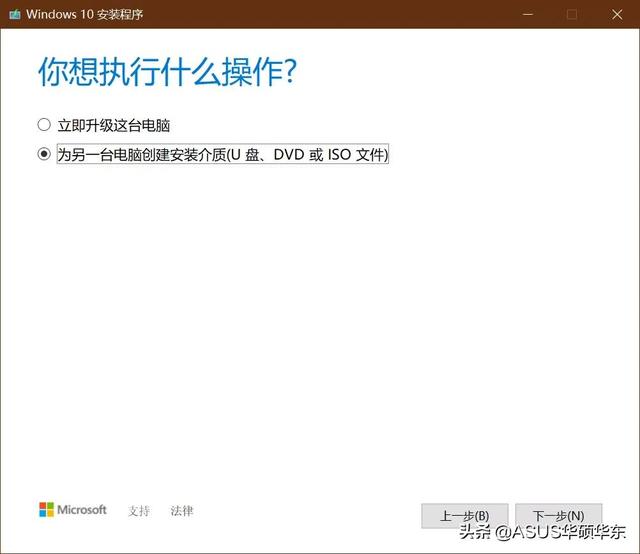The image size is (640, 554).
Task: Click the 上一步(B) button
Action: 464,516
